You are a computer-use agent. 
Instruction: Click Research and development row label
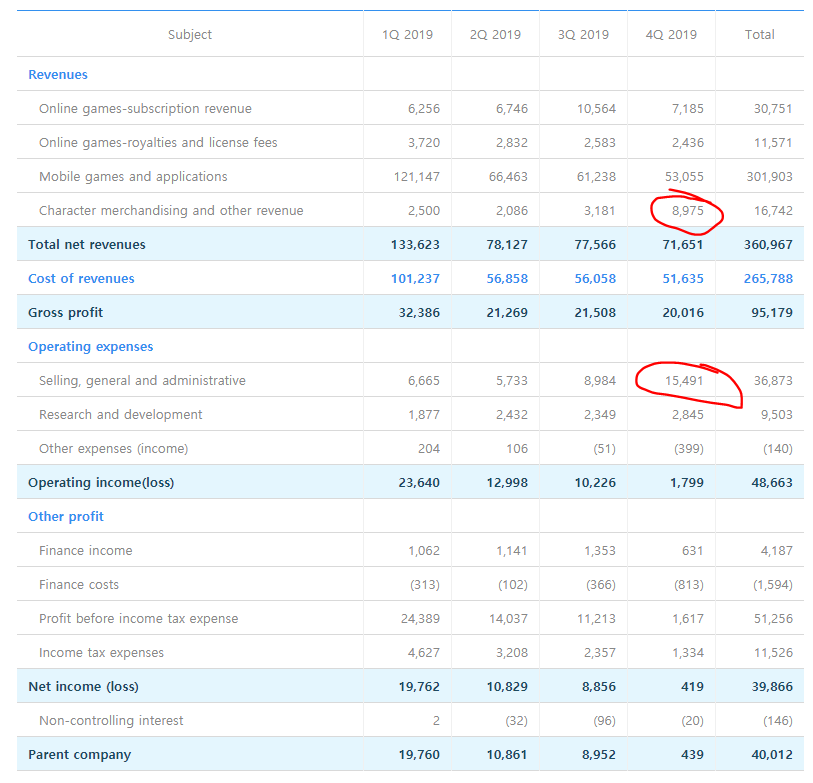[x=120, y=415]
